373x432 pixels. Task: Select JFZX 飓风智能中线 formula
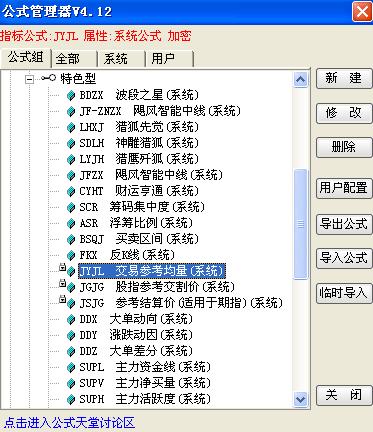click(x=151, y=176)
